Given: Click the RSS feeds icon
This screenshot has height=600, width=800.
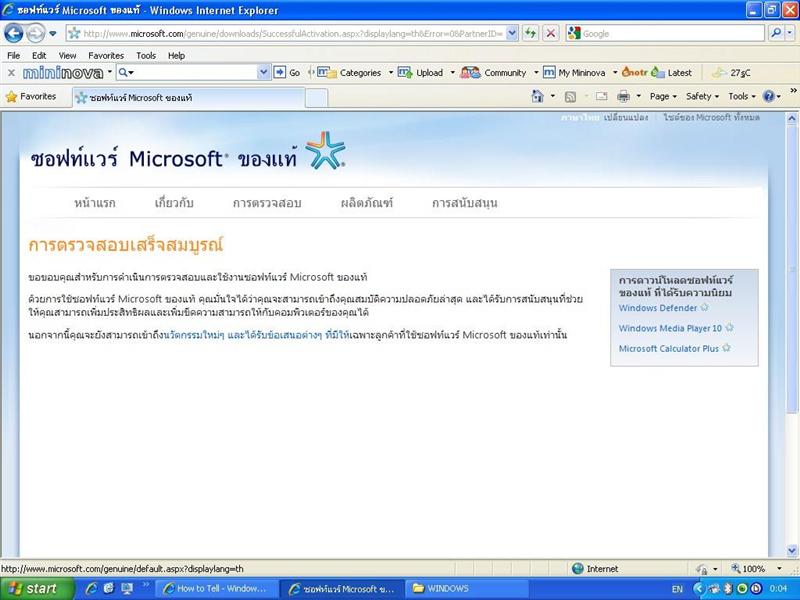Looking at the screenshot, I should coord(570,96).
